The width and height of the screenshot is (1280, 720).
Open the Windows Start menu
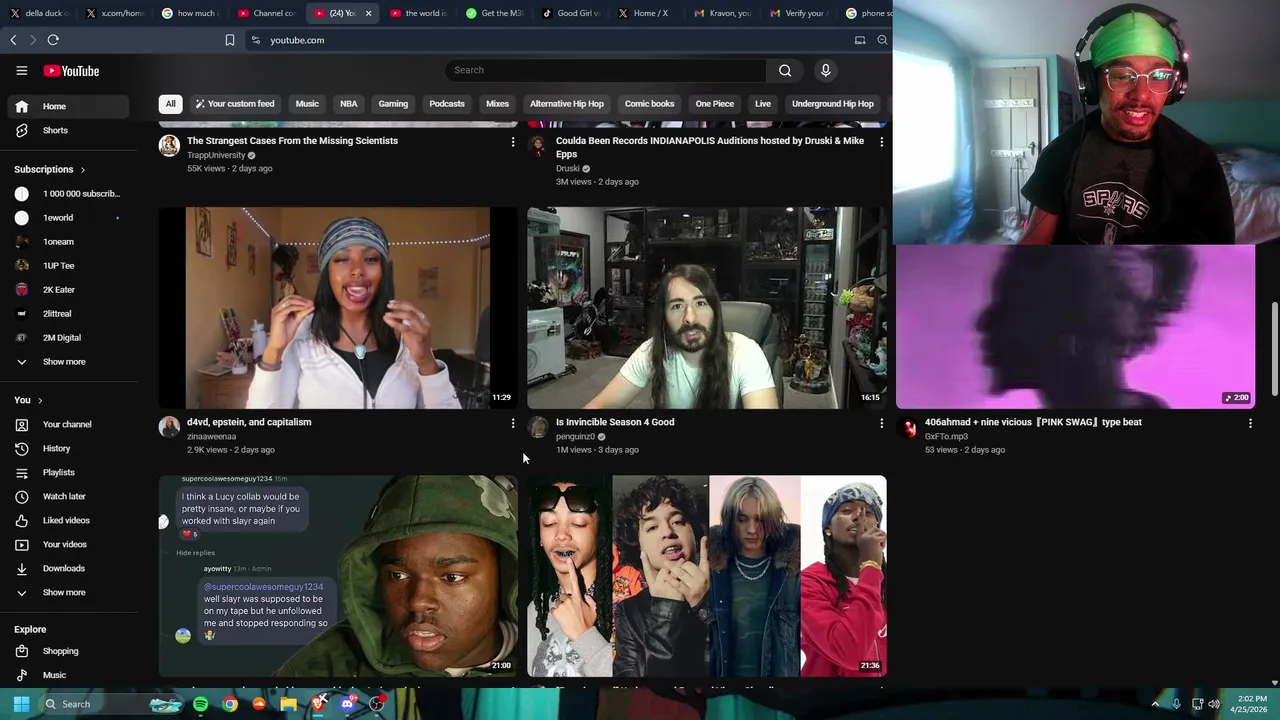tap(21, 704)
